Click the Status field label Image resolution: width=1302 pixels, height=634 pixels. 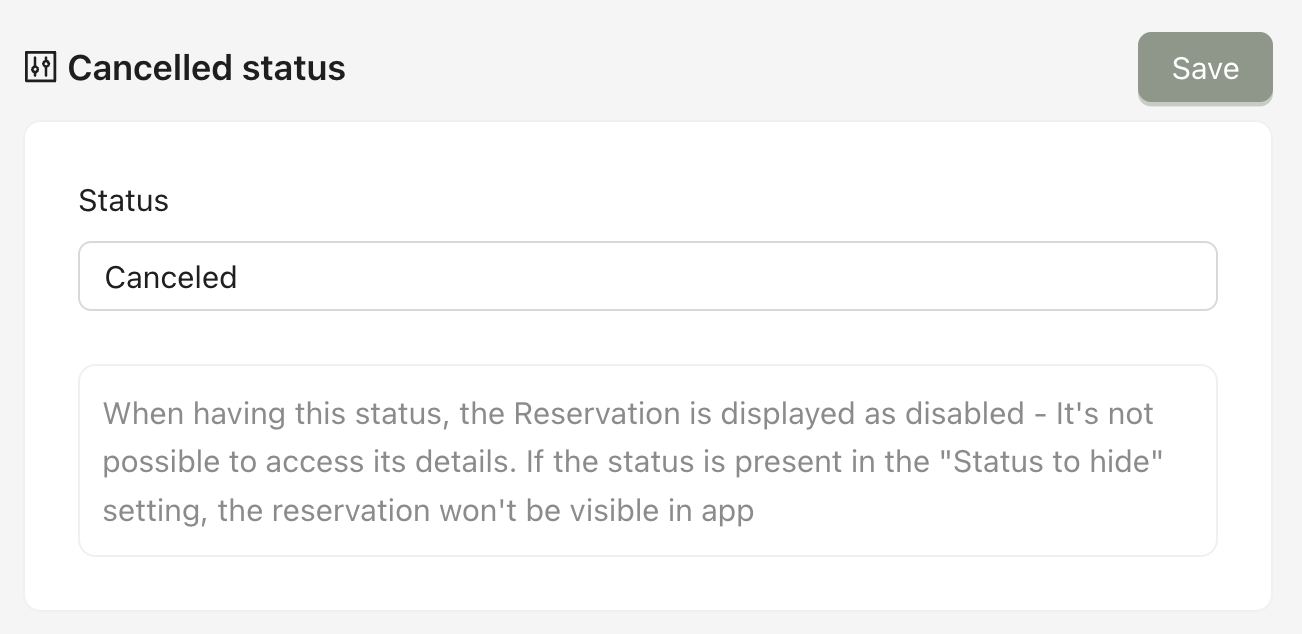coord(123,200)
